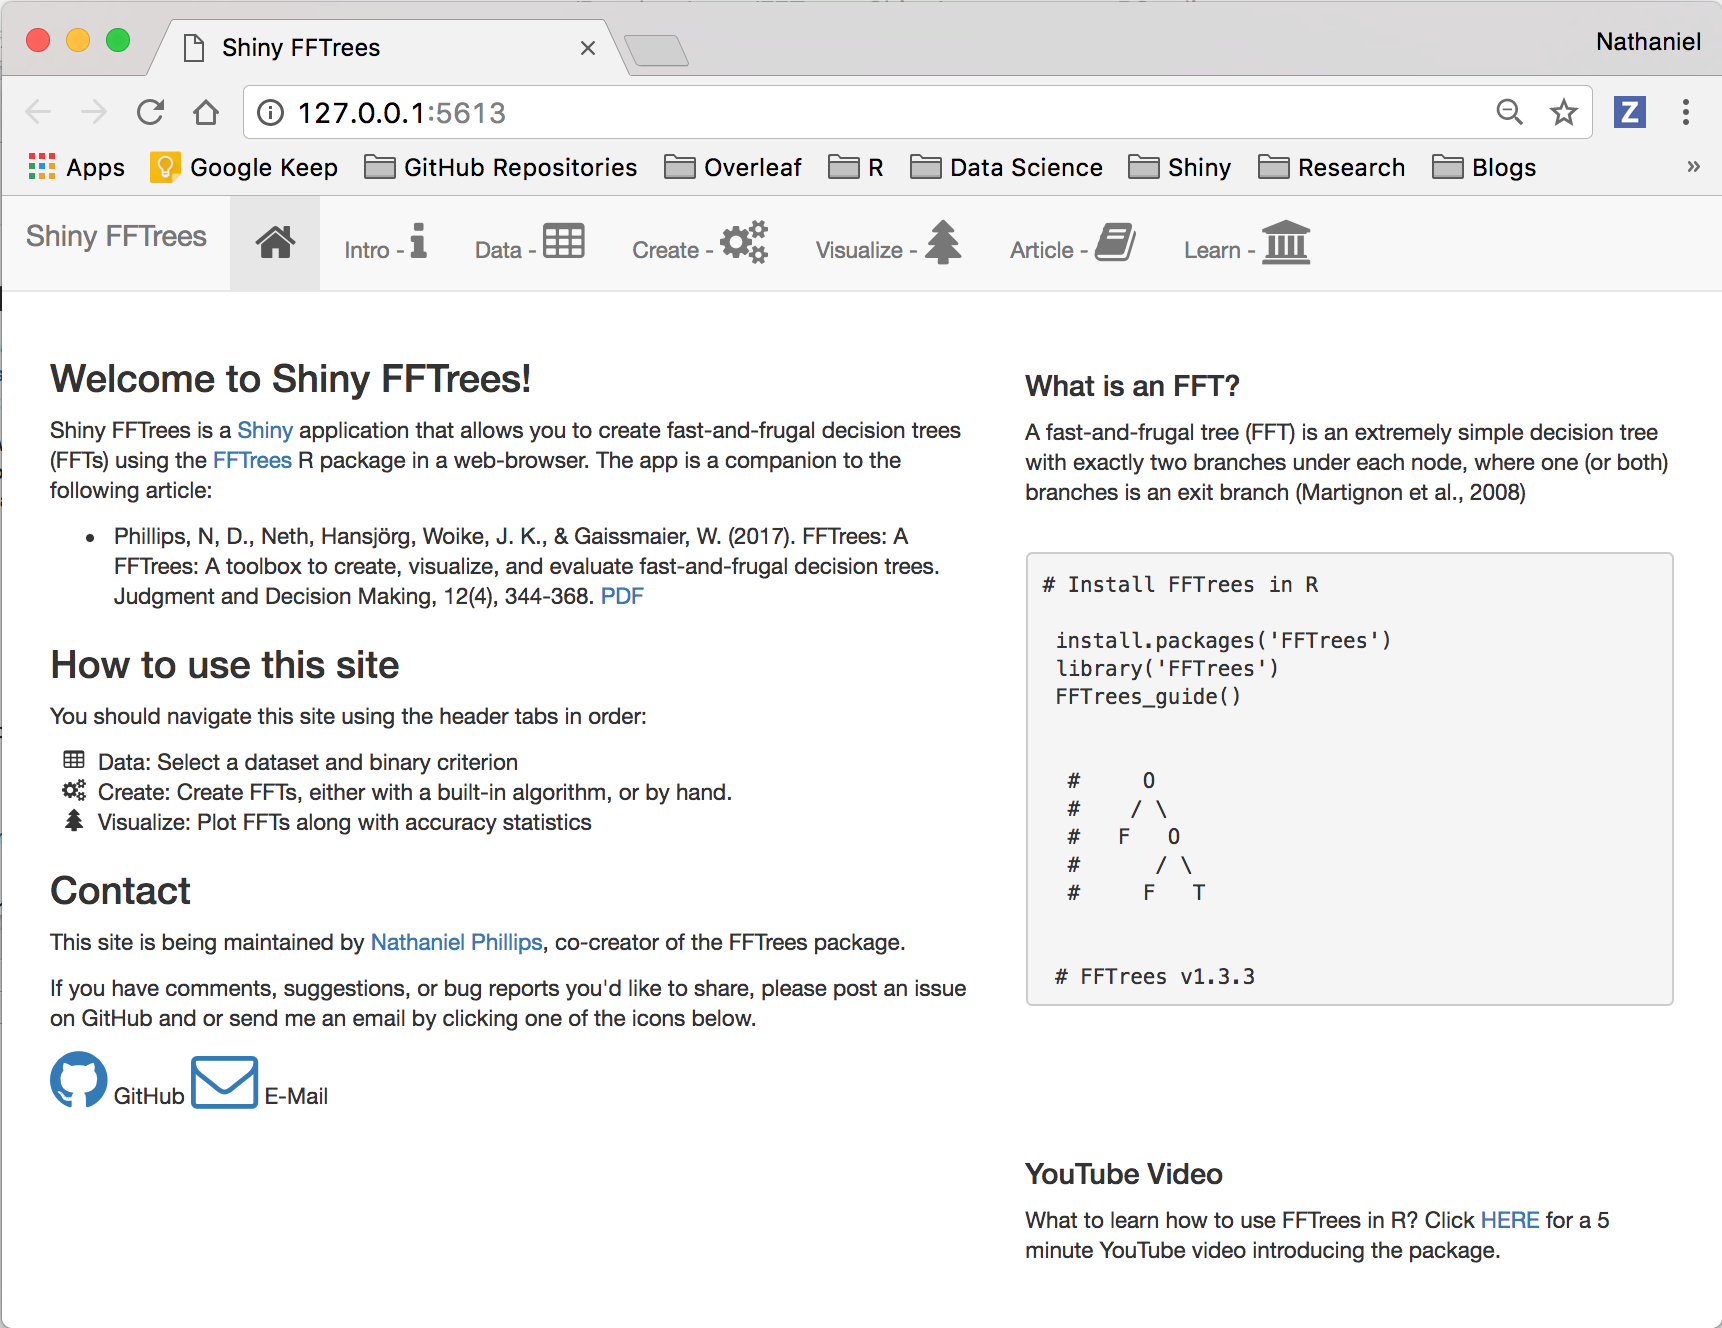Open the Shiny bookmark folder
Image resolution: width=1722 pixels, height=1328 pixels.
[x=1180, y=167]
